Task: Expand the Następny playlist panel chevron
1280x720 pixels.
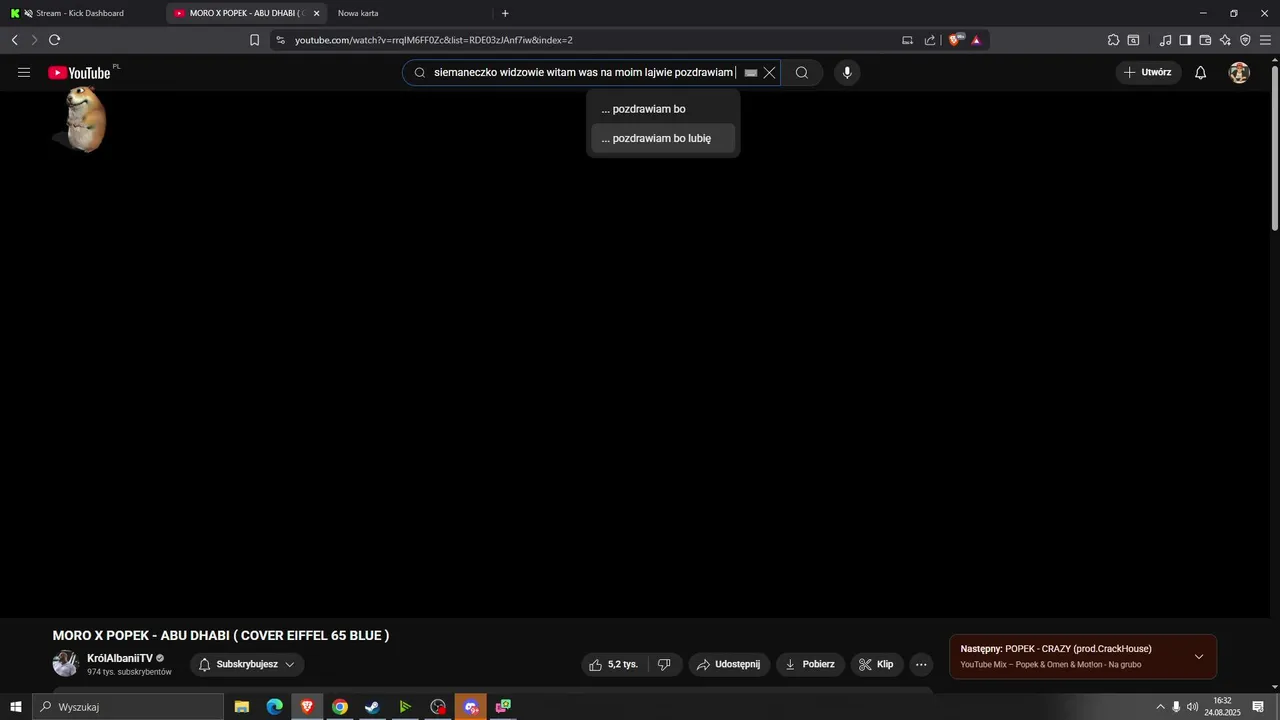Action: (x=1199, y=657)
